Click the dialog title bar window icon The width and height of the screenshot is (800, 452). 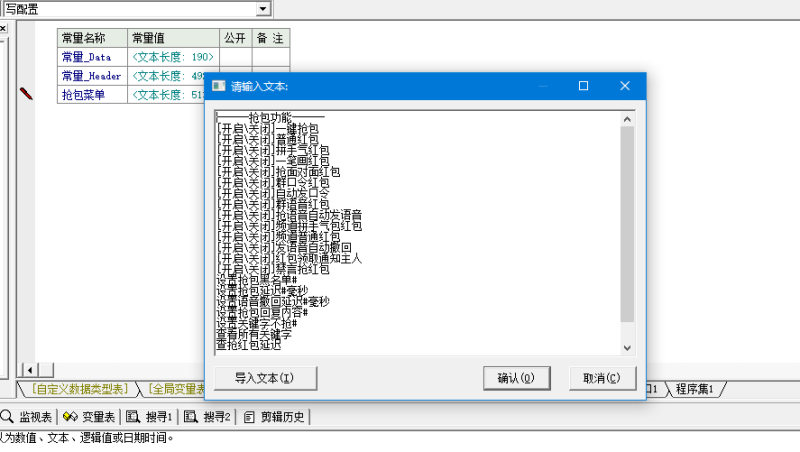[x=218, y=86]
